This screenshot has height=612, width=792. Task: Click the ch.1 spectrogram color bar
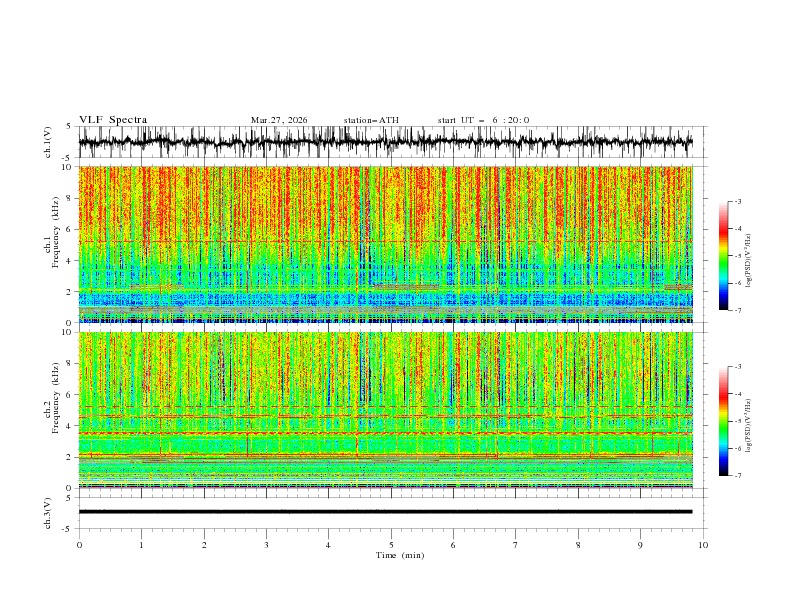[x=723, y=256]
